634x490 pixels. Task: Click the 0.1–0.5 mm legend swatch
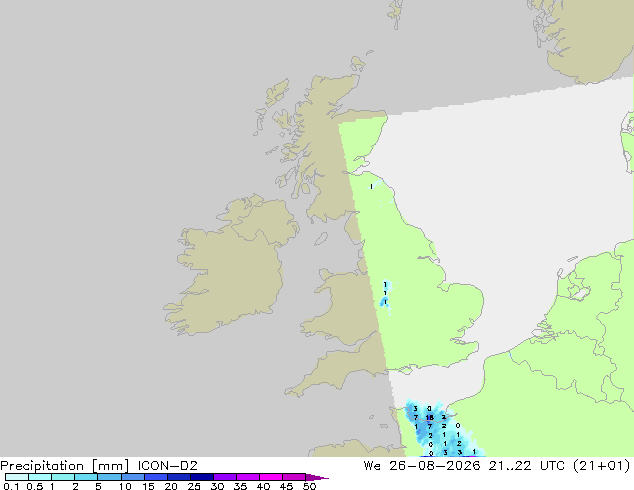(17, 477)
